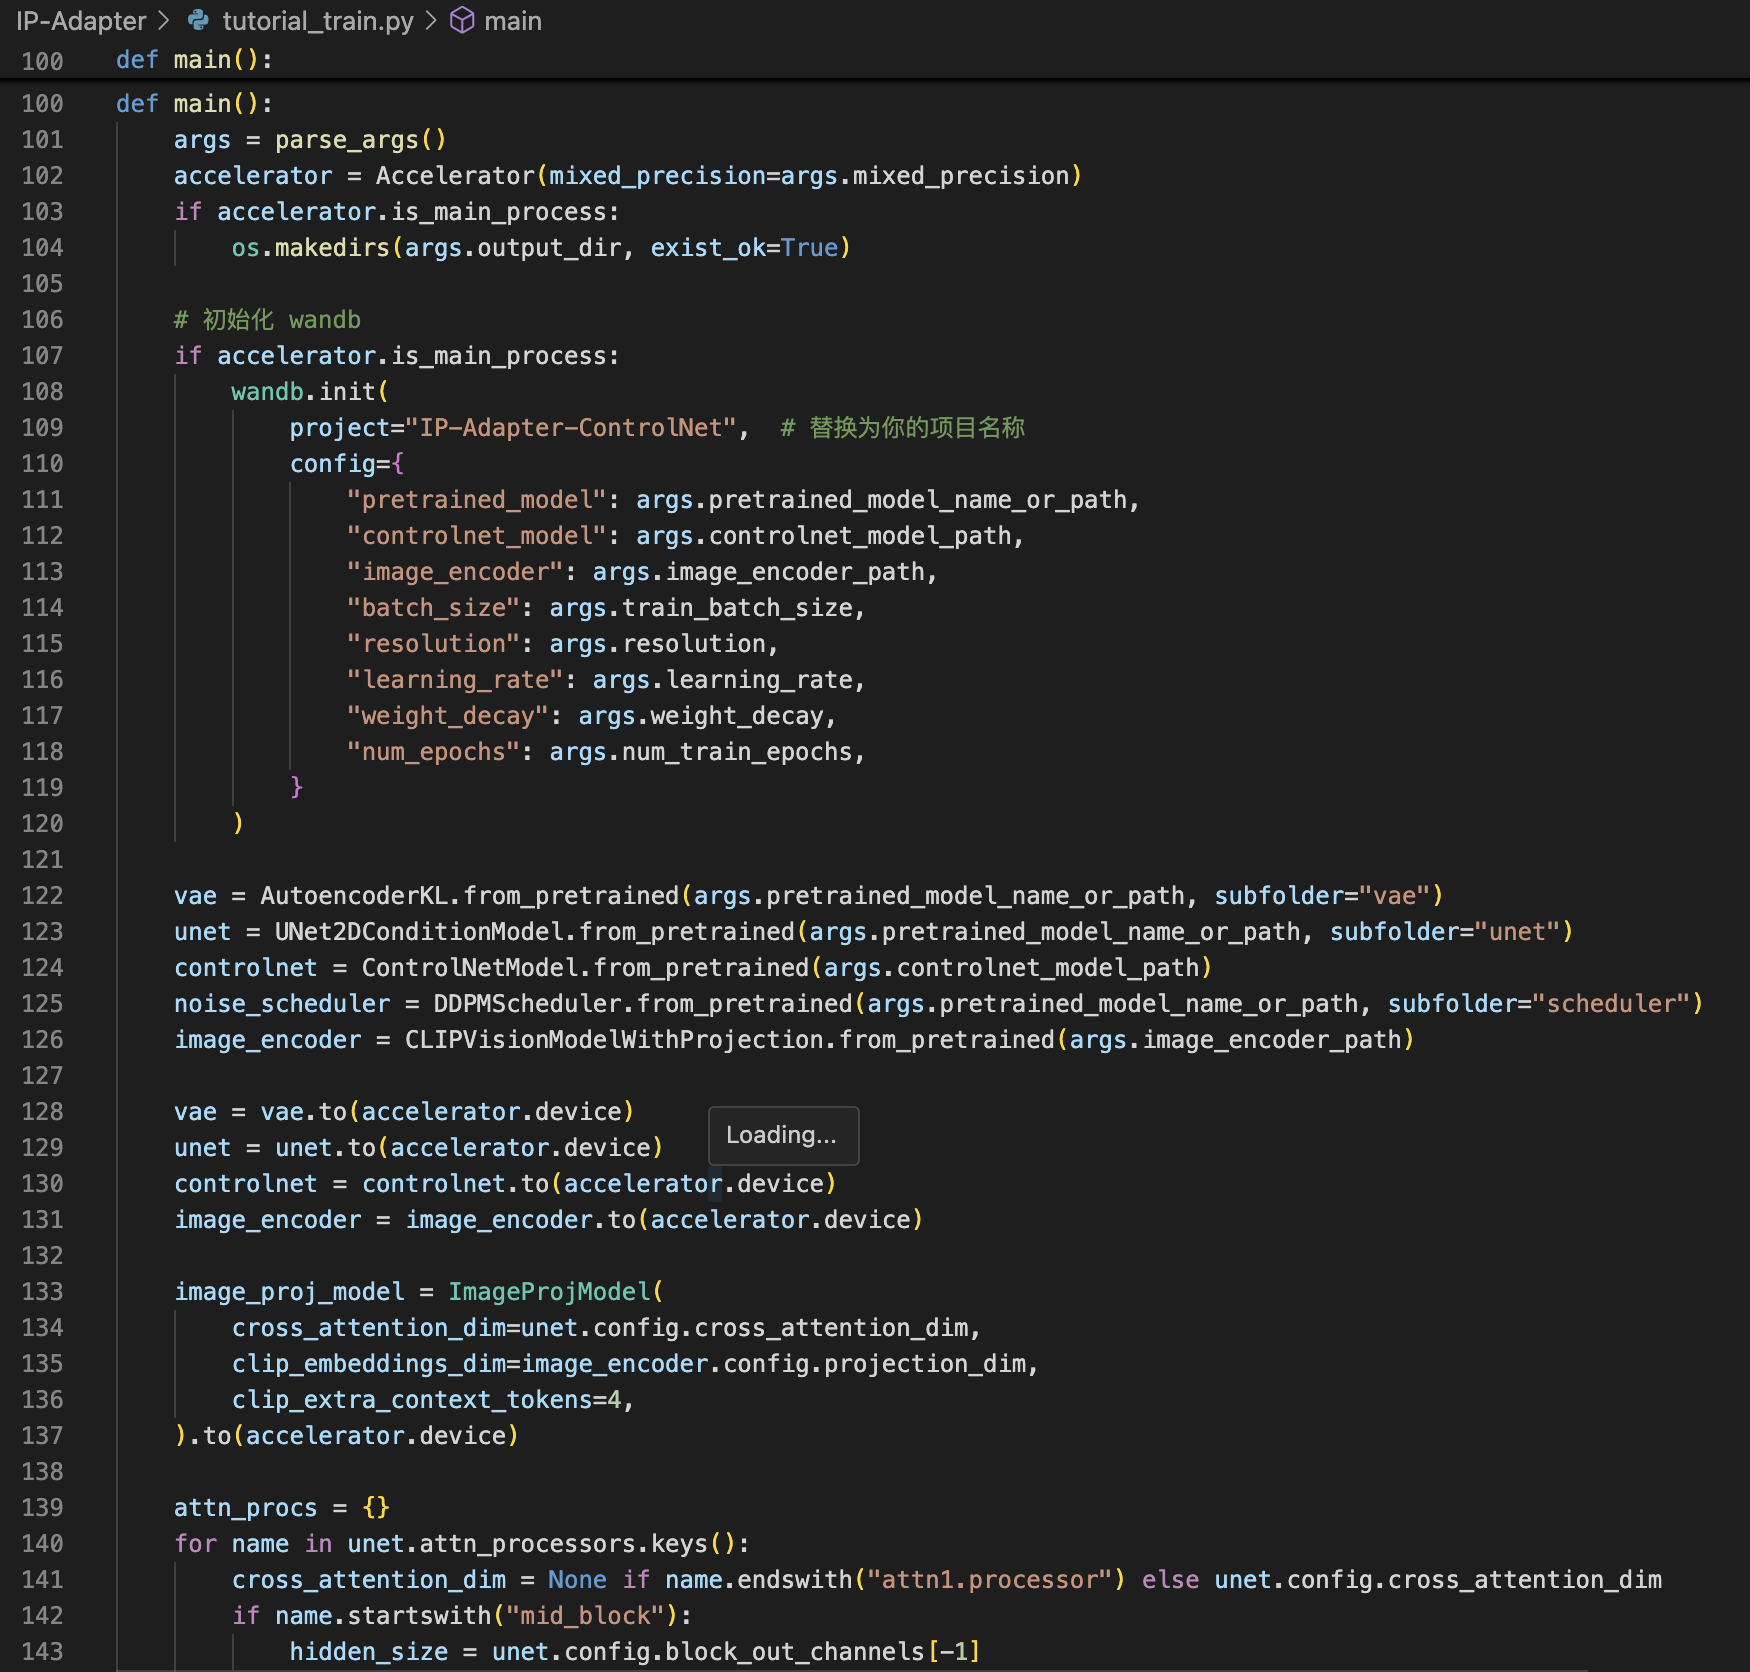Click line number 140 in the gutter
The height and width of the screenshot is (1672, 1750).
click(42, 1544)
